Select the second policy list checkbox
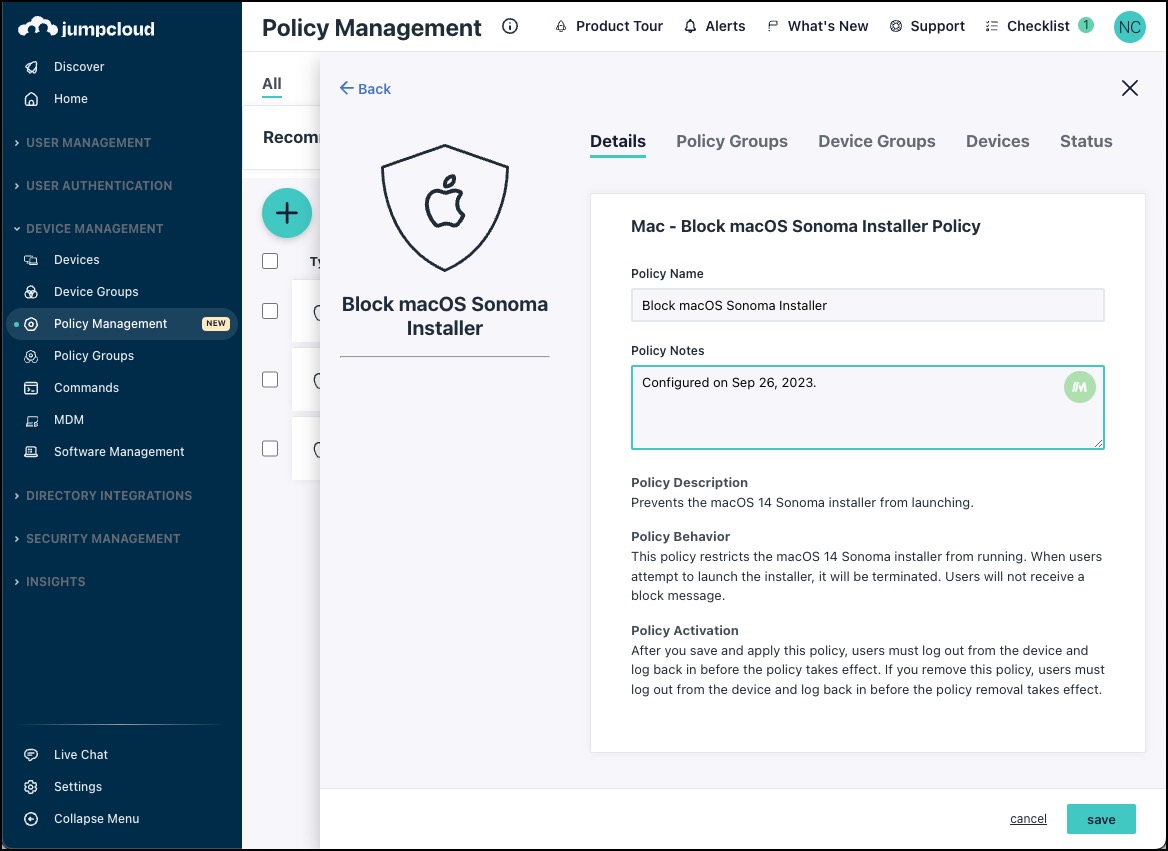The image size is (1168, 851). 269,379
